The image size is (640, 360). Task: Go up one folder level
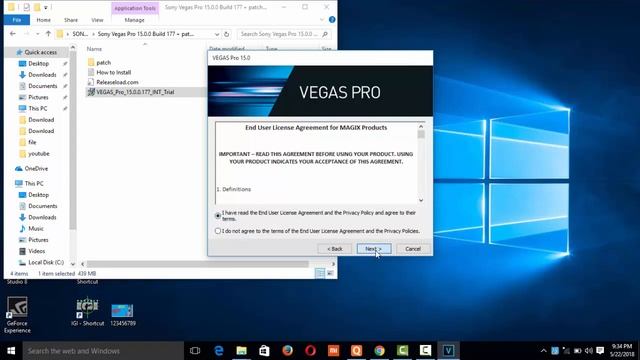(48, 34)
